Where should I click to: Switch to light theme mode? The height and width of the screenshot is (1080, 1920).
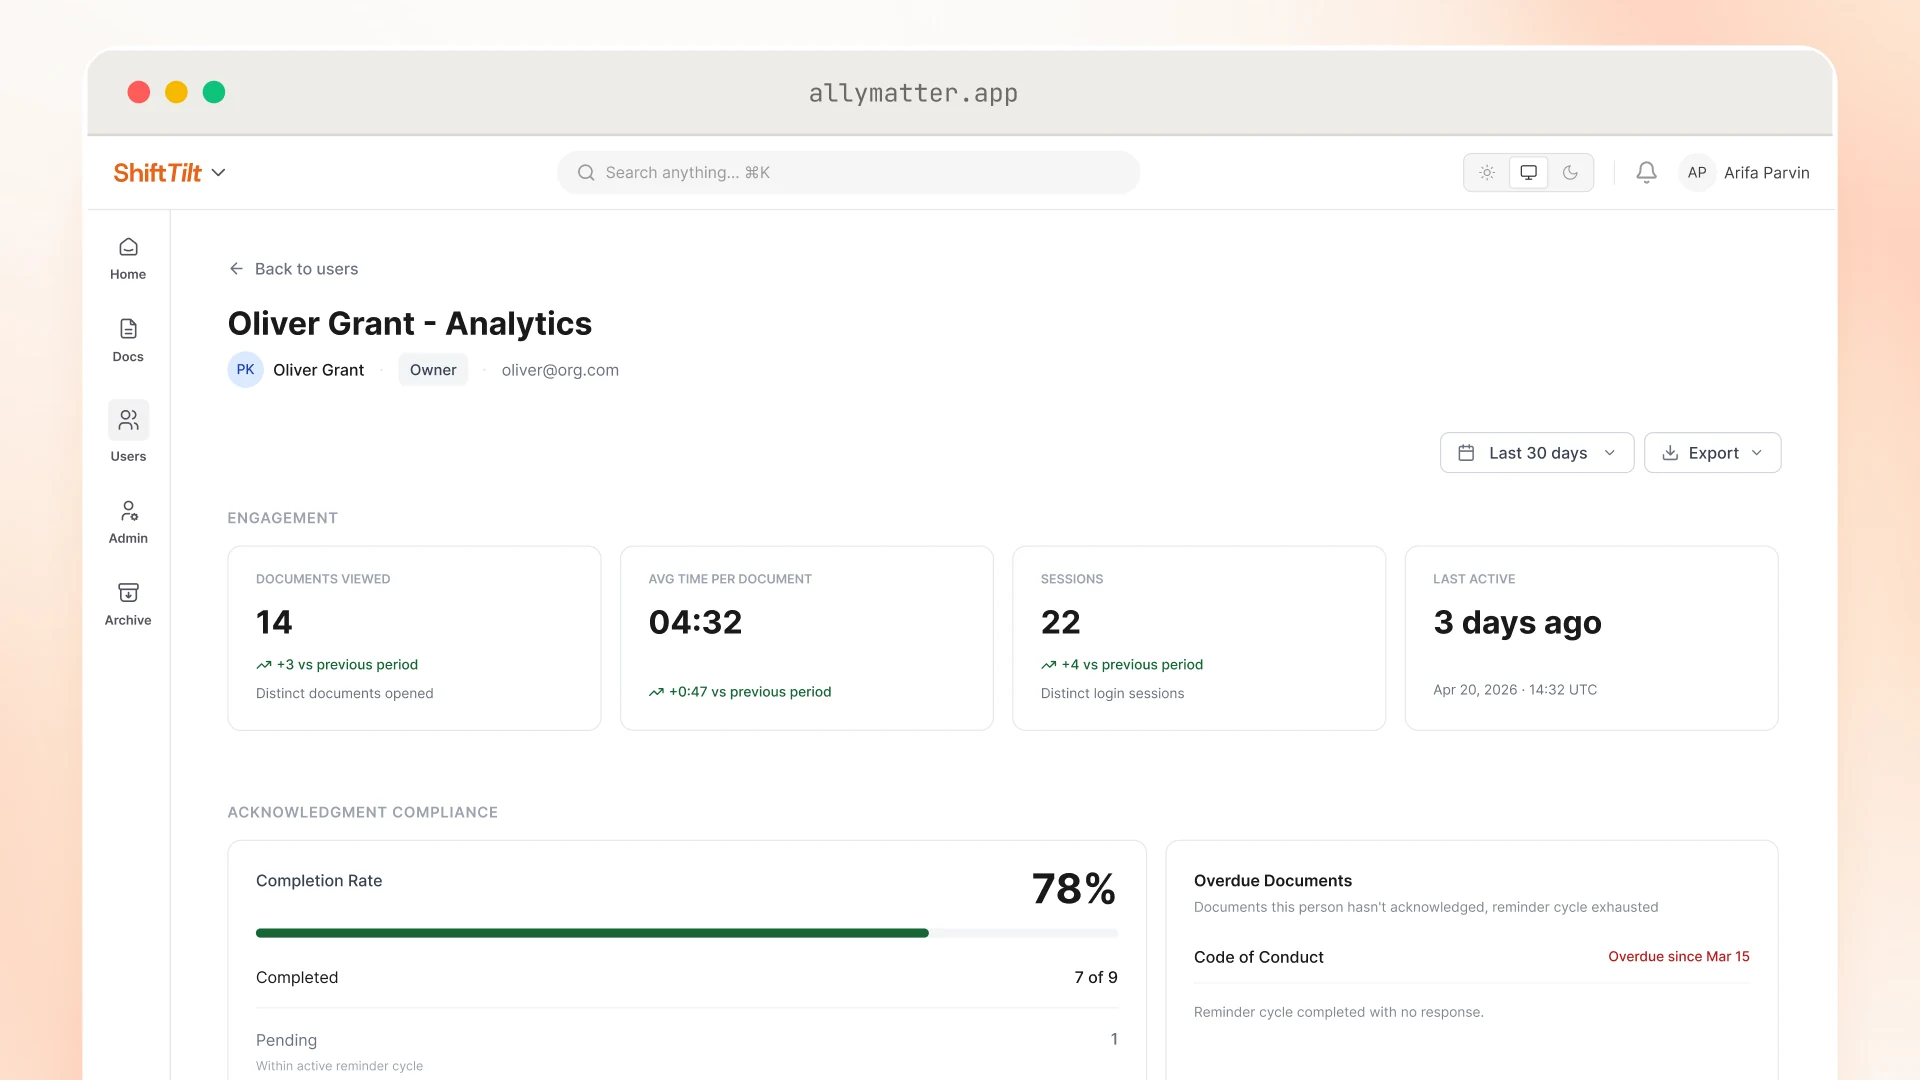tap(1487, 172)
